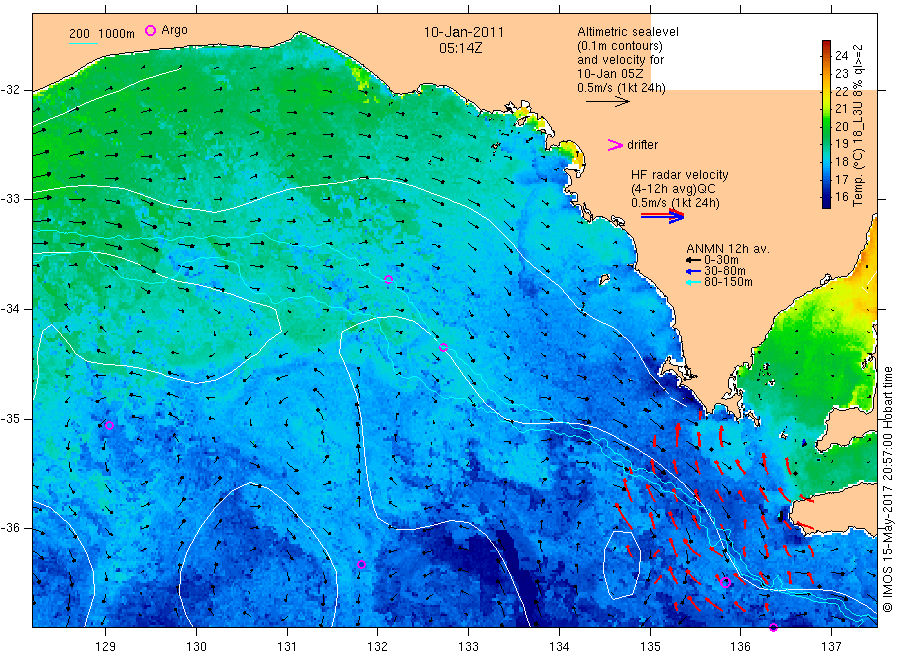900x660 pixels.
Task: Click the '200' depth legend label
Action: click(x=79, y=33)
